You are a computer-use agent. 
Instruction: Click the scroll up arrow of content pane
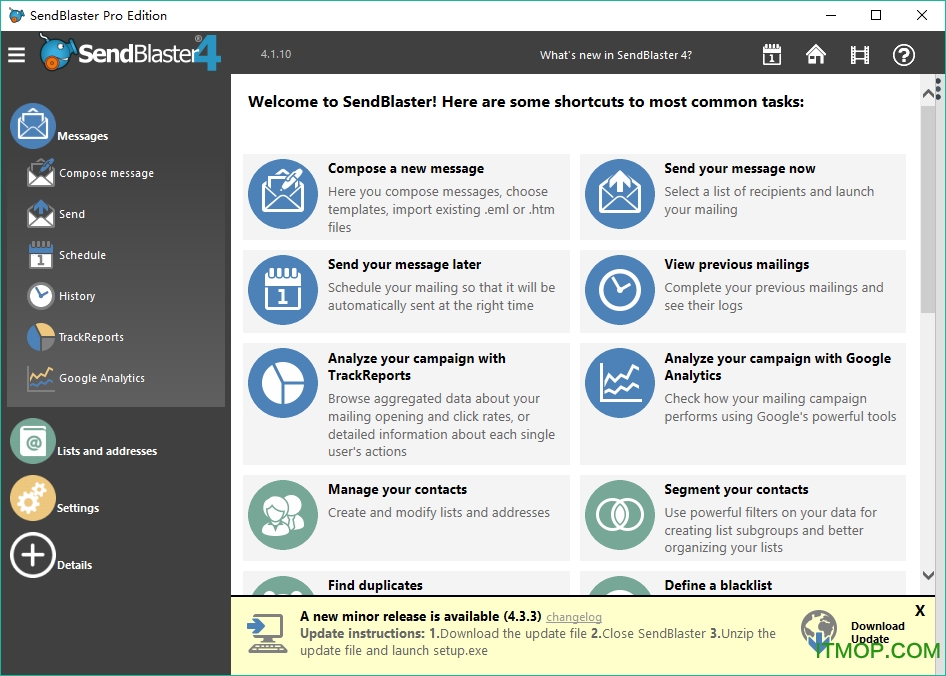click(x=928, y=94)
